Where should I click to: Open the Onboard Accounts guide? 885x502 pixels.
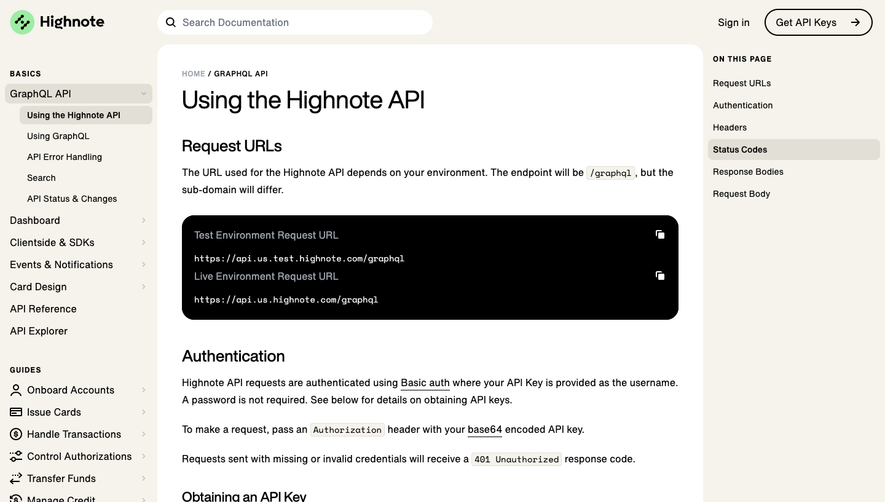71,390
